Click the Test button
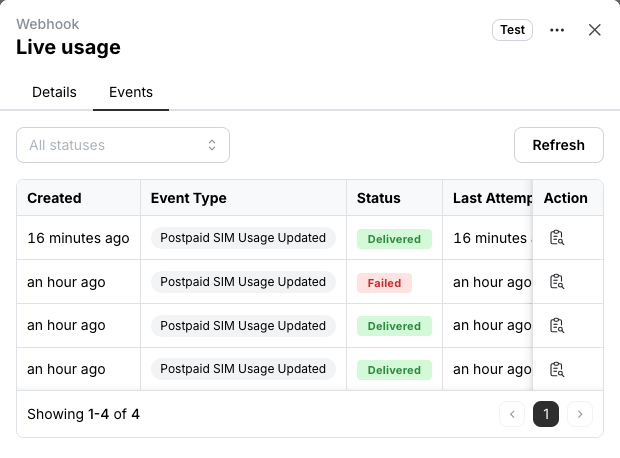The width and height of the screenshot is (620, 458). [x=512, y=30]
